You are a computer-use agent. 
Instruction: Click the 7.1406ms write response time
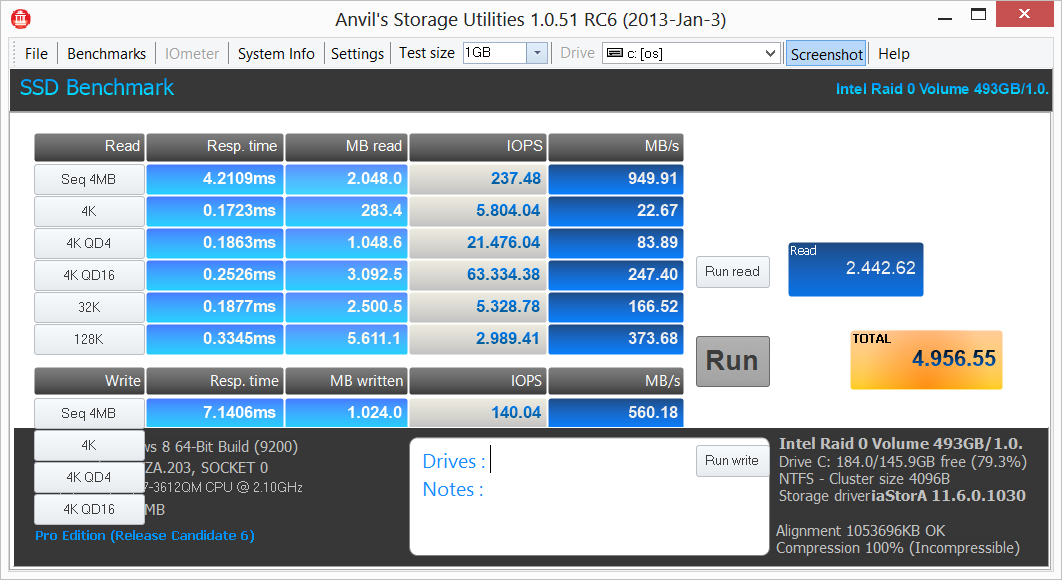point(215,413)
